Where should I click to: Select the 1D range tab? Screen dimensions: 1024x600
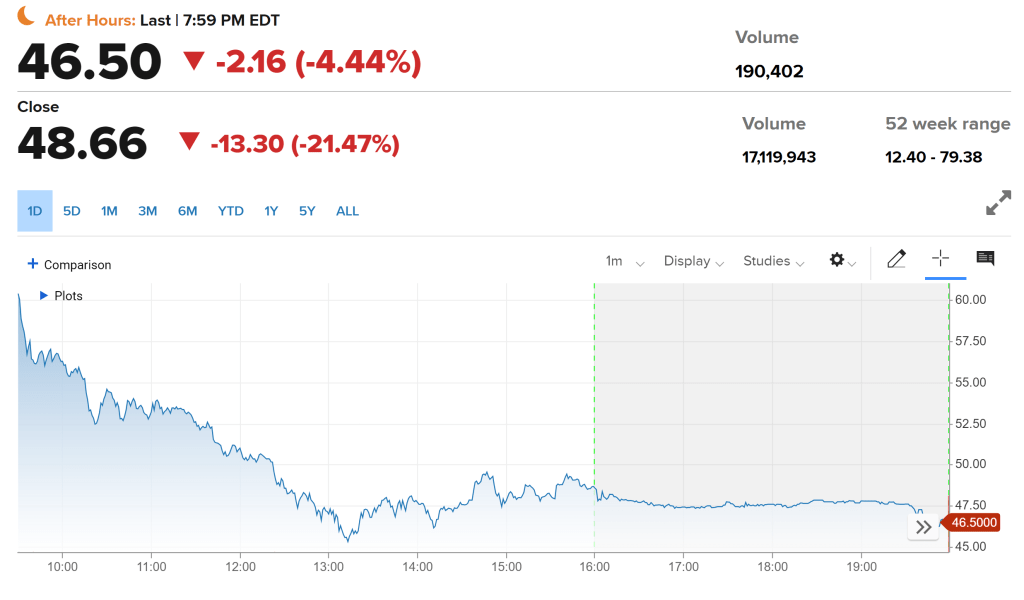coord(35,211)
